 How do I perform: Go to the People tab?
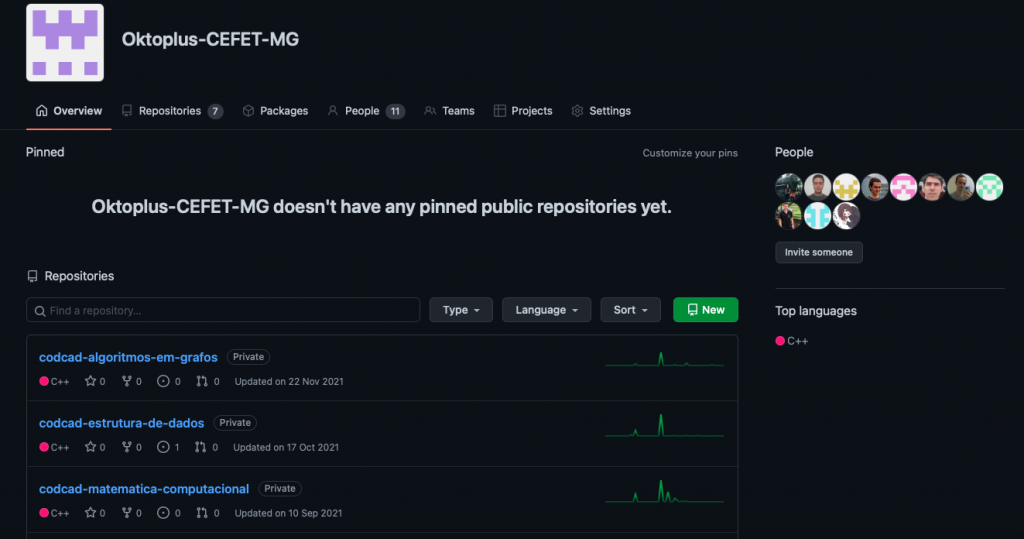[x=365, y=111]
